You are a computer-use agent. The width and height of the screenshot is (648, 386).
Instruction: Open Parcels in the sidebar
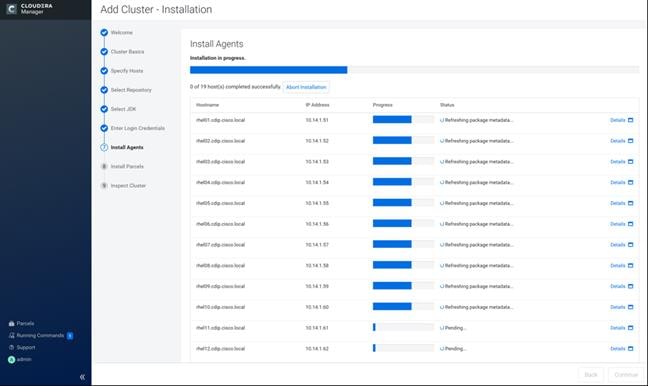pyautogui.click(x=21, y=323)
